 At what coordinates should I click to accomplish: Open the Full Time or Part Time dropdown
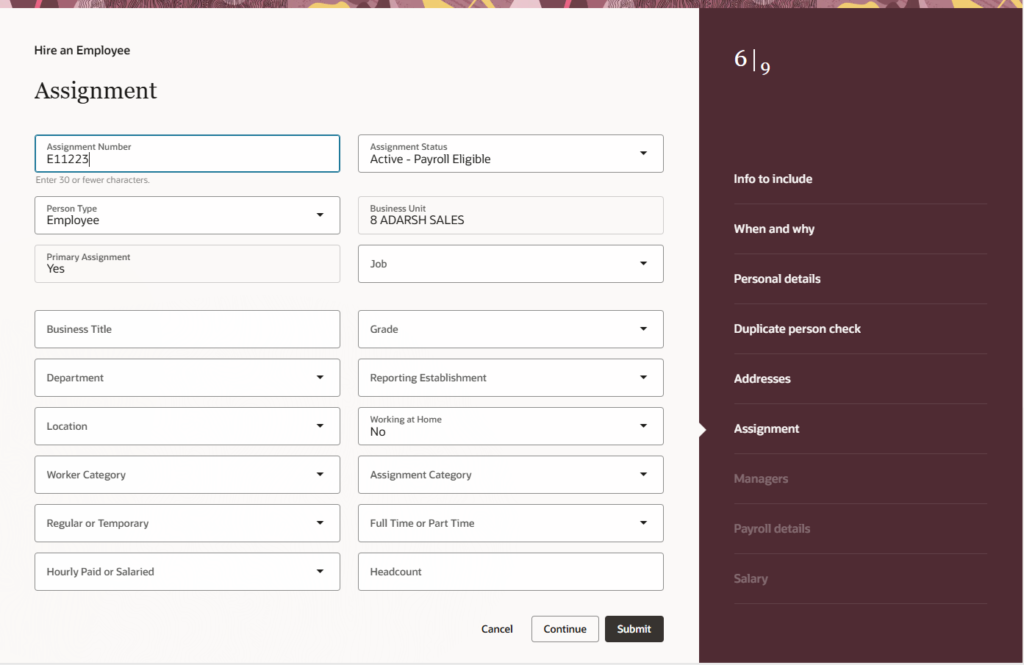(511, 523)
